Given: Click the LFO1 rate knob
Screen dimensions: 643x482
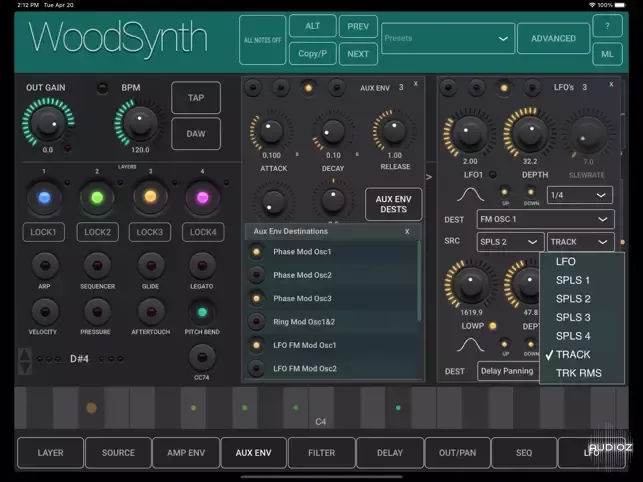Looking at the screenshot, I should (470, 134).
